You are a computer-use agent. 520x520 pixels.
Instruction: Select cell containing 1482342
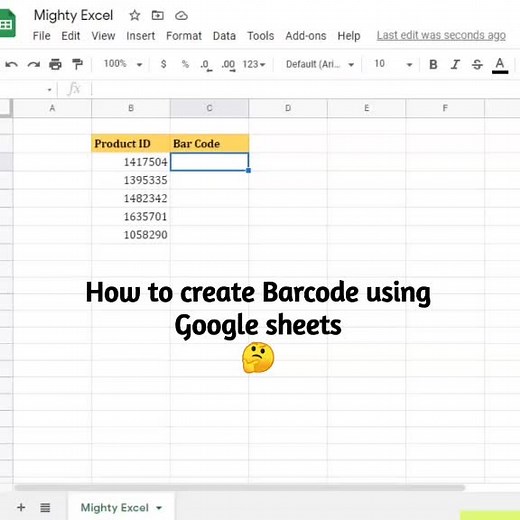pos(131,198)
